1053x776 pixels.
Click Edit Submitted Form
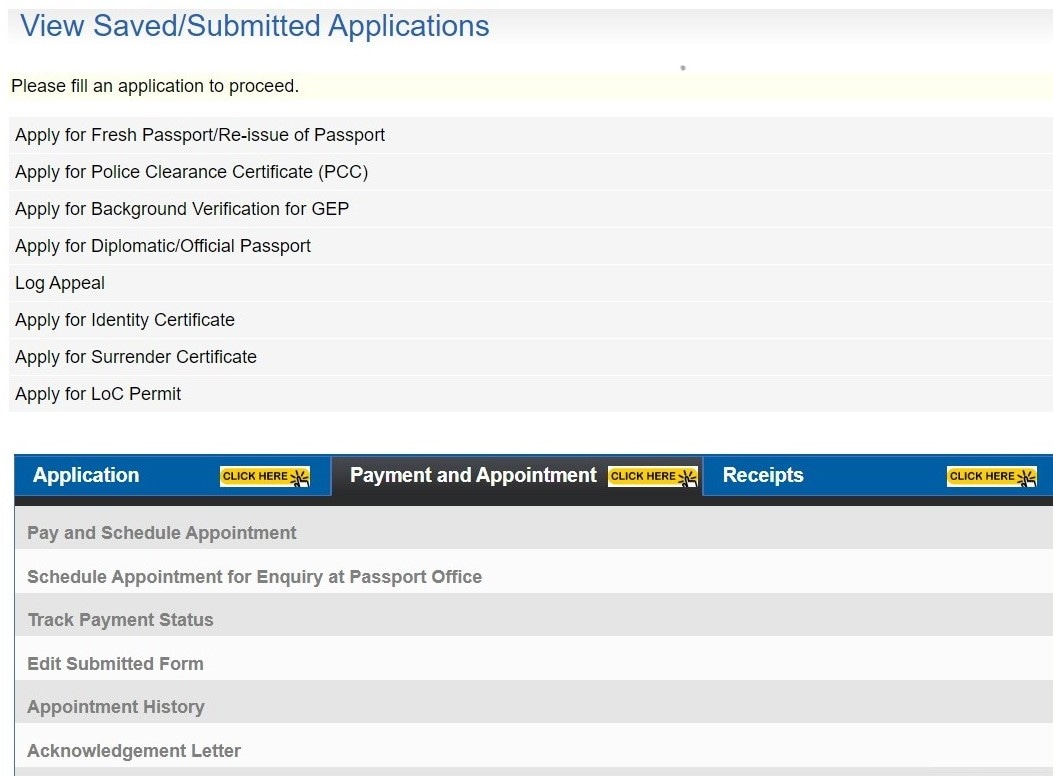tap(115, 664)
